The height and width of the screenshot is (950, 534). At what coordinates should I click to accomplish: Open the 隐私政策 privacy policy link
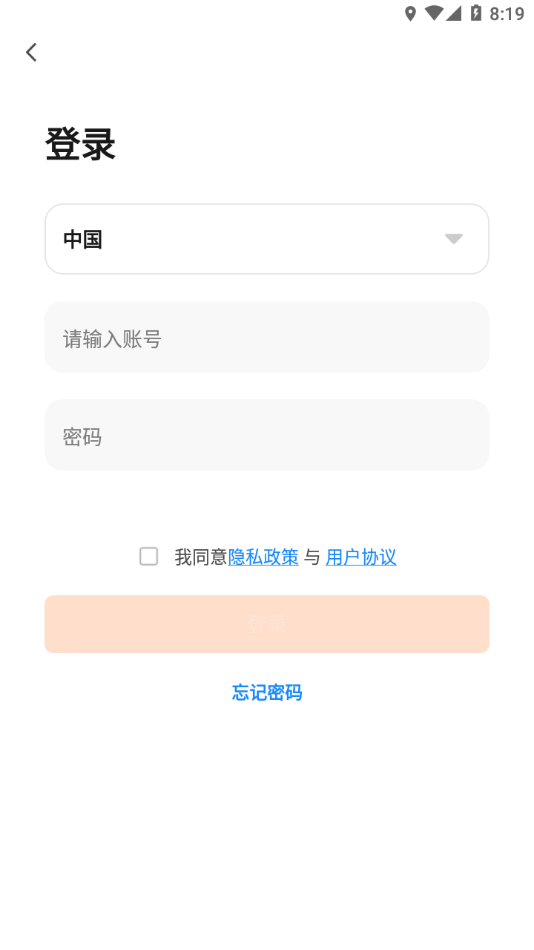point(263,557)
